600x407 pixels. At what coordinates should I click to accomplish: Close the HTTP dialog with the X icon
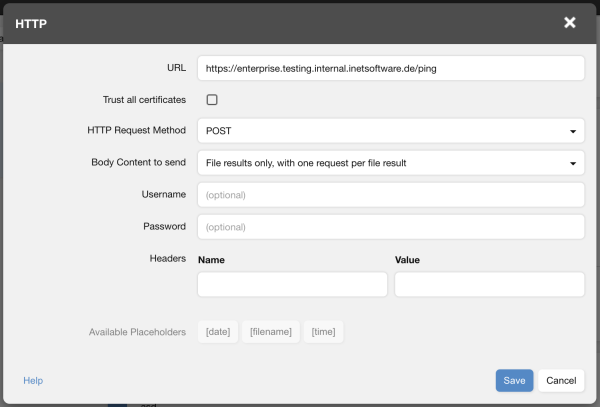click(x=570, y=22)
